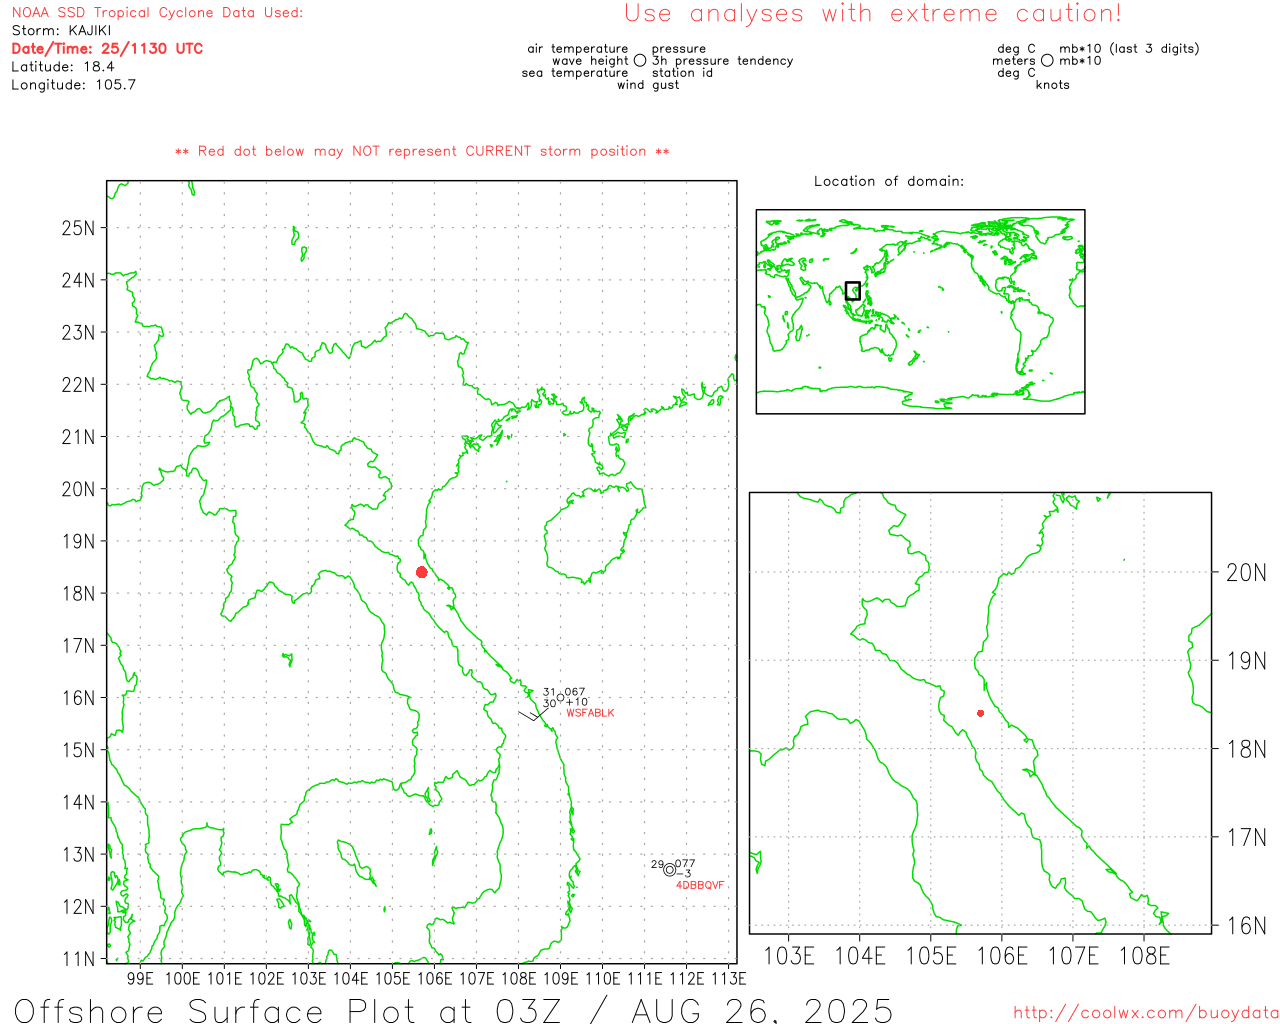1280x1024 pixels.
Task: Open the coolwx.com buoydata URL
Action: (1146, 1013)
